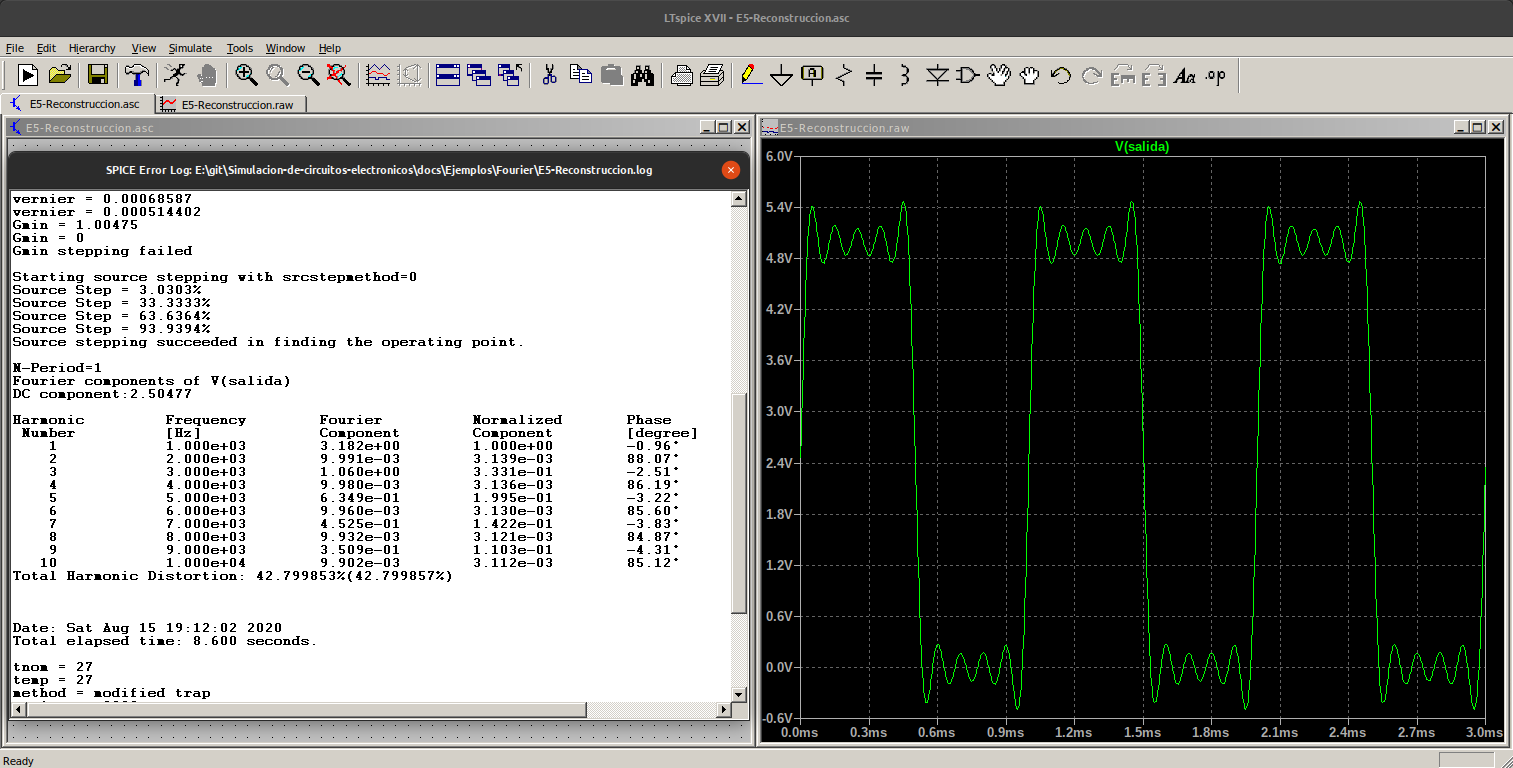
Task: Click the Mirror component icon
Action: pos(1154,74)
